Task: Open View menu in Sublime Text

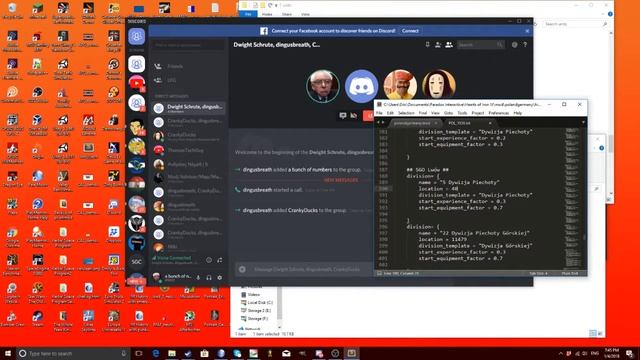Action: pos(436,113)
